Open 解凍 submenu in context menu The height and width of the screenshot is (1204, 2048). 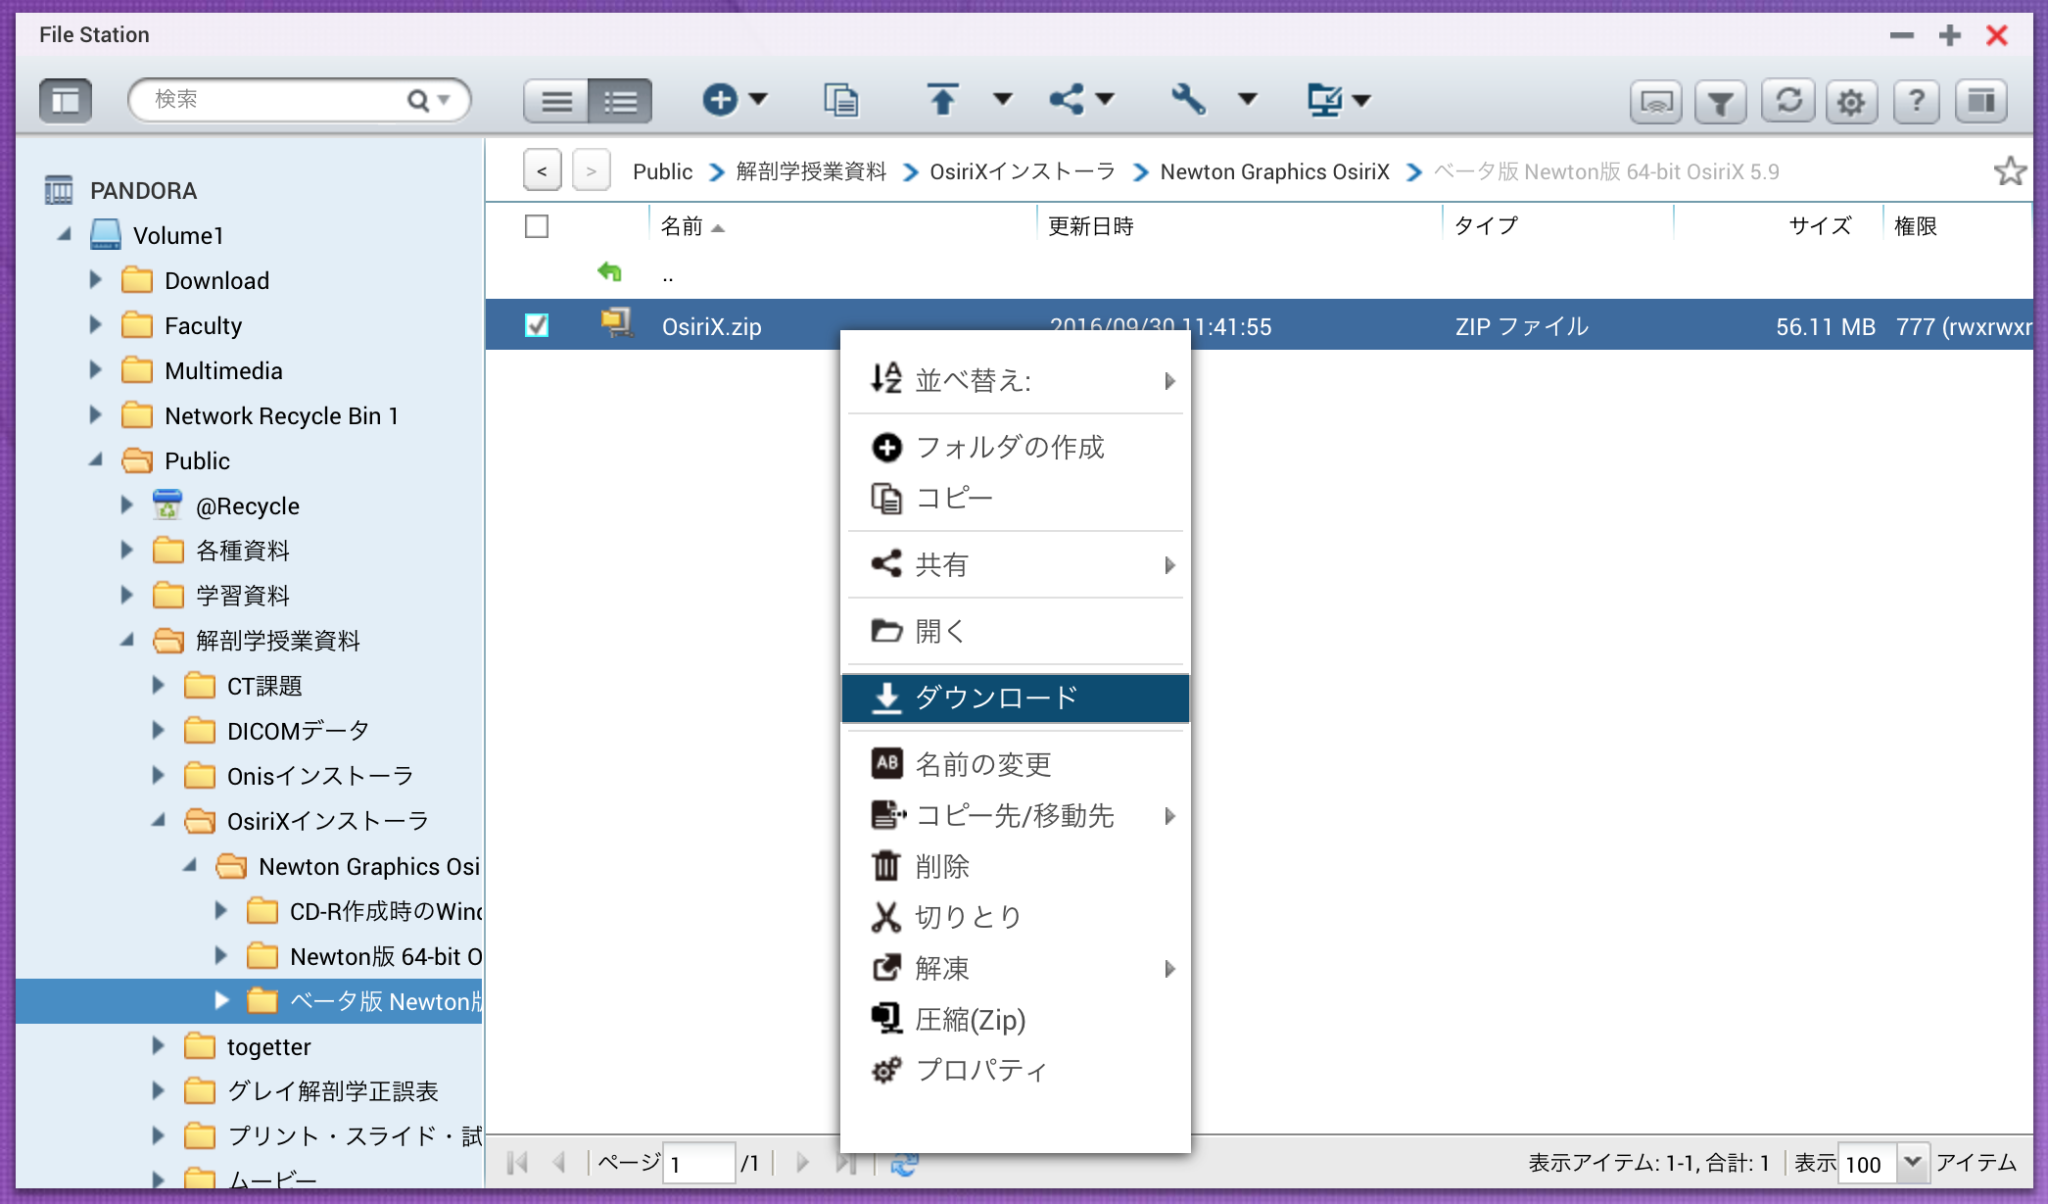(1015, 967)
